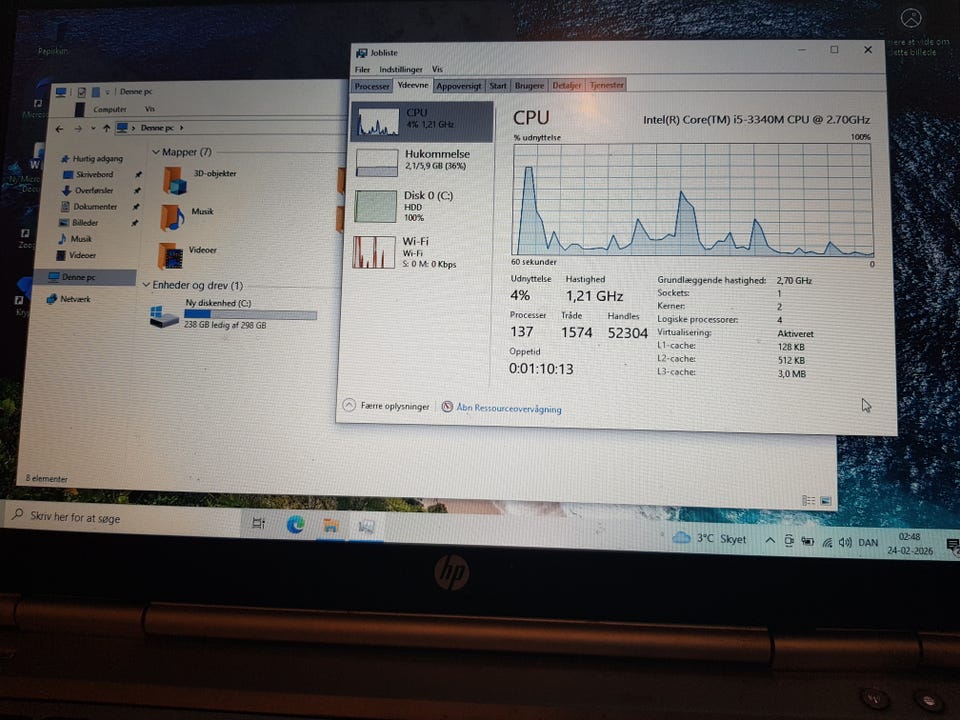
Task: Click the New folder quick access toolbar icon
Action: [96, 92]
